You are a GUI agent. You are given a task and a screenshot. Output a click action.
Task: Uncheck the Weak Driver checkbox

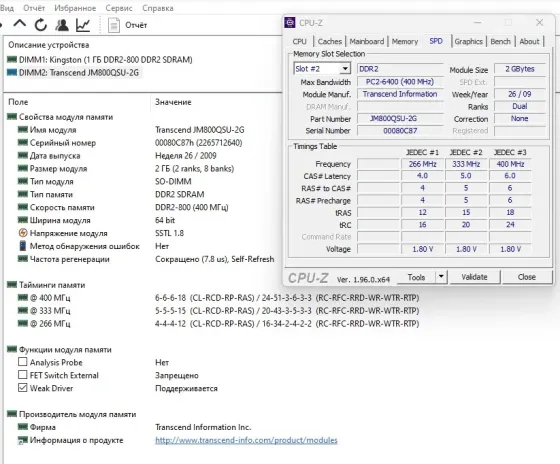pos(22,388)
